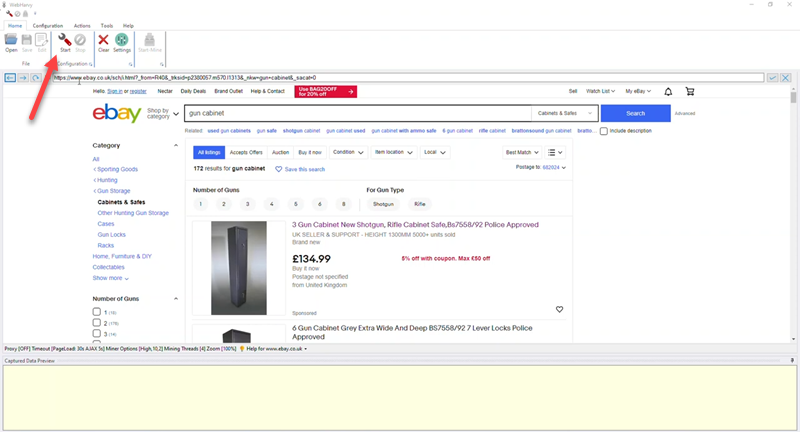Open the eBay shopping cart icon
800x432 pixels.
(x=689, y=91)
